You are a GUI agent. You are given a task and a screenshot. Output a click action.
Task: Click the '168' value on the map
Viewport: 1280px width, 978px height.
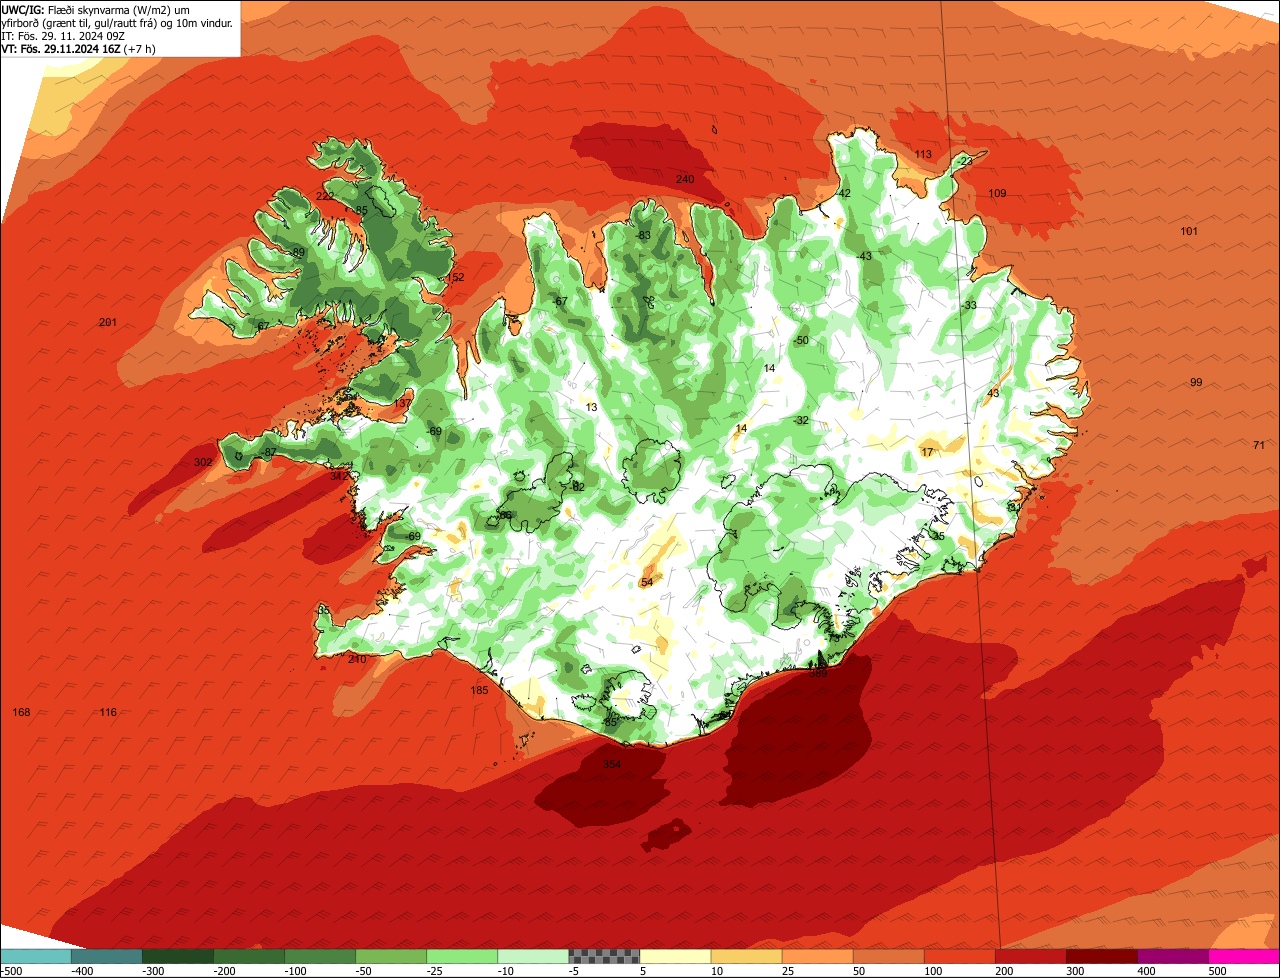point(21,712)
